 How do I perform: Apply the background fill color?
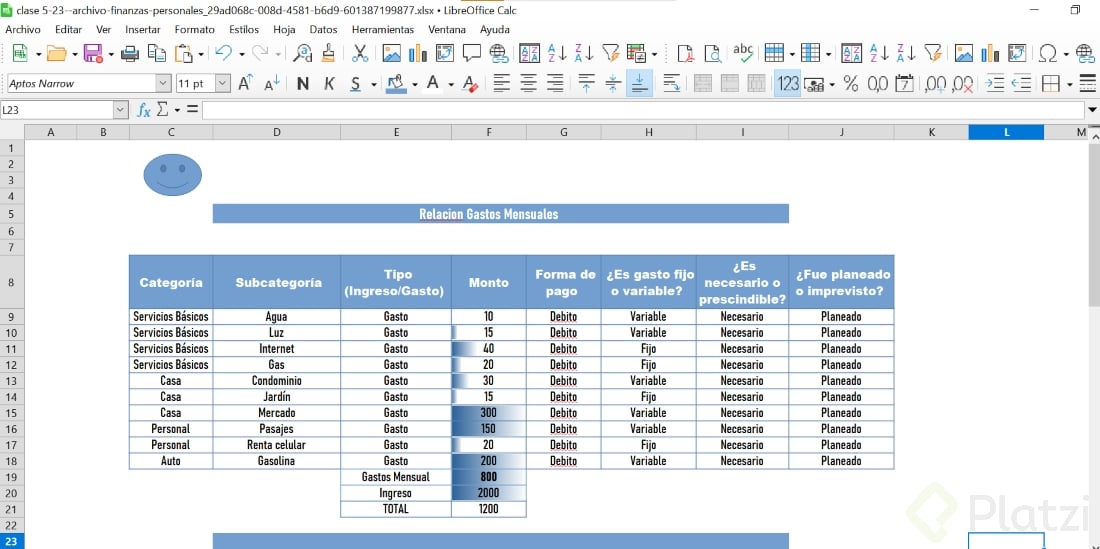(396, 84)
